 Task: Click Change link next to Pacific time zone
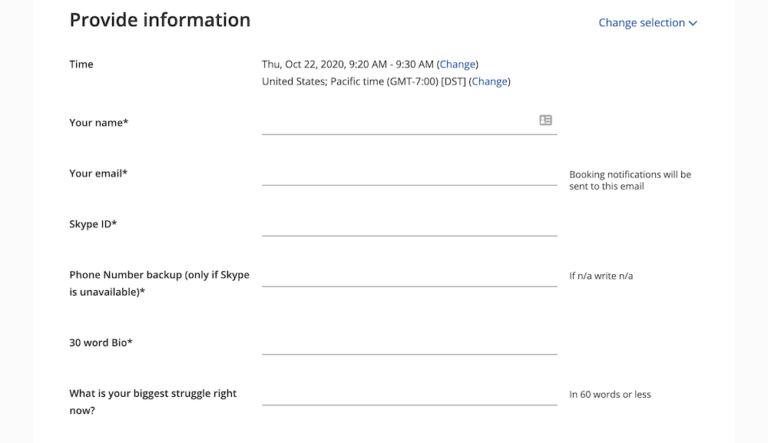coord(489,81)
